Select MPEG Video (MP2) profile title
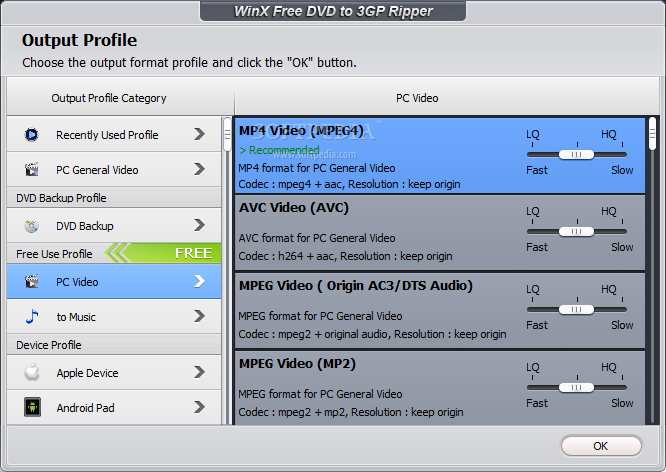The image size is (666, 472). point(297,364)
